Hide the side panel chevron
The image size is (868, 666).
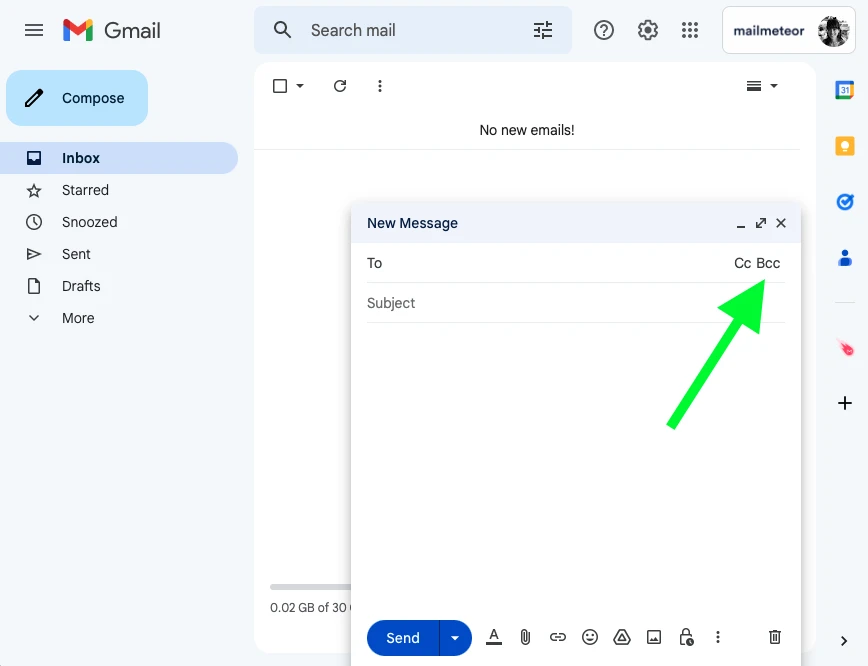[844, 641]
